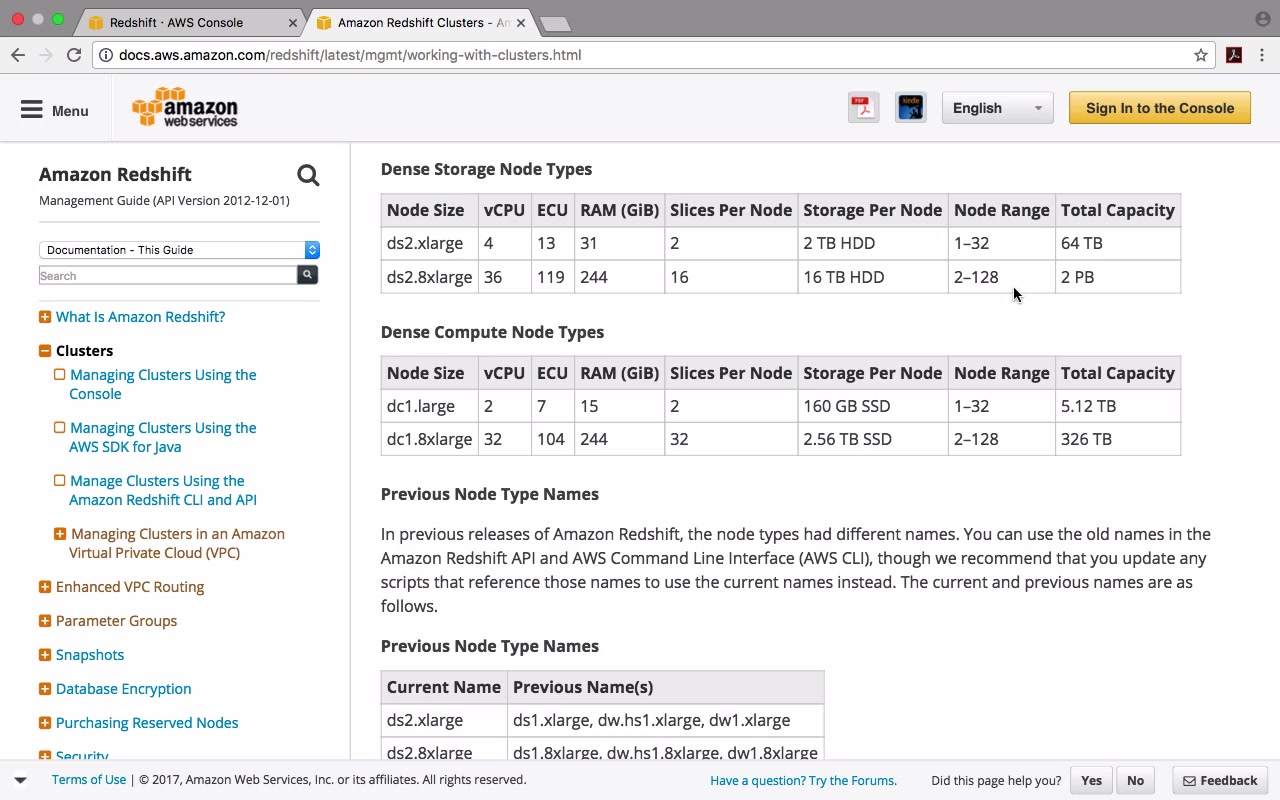Screen dimensions: 1280x800
Task: Expand the Parameter Groups section
Action: point(45,621)
